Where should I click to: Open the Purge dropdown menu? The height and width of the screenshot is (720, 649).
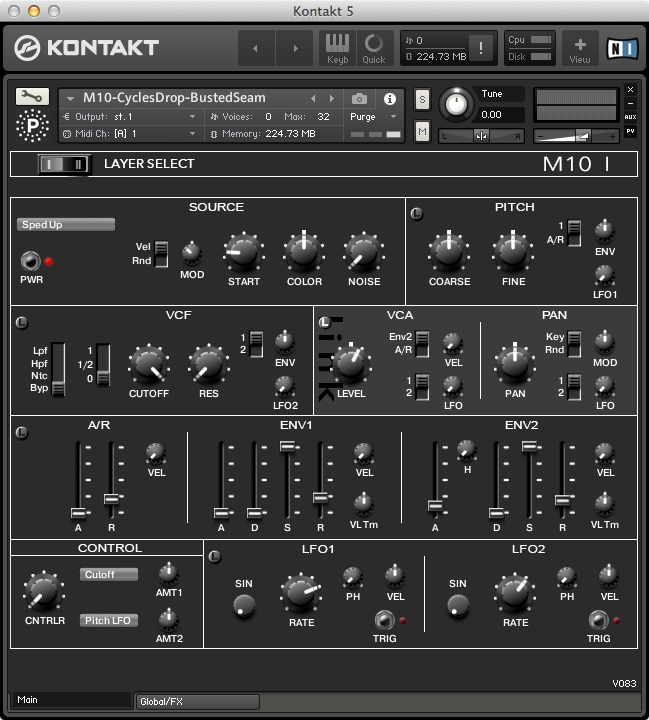point(373,117)
